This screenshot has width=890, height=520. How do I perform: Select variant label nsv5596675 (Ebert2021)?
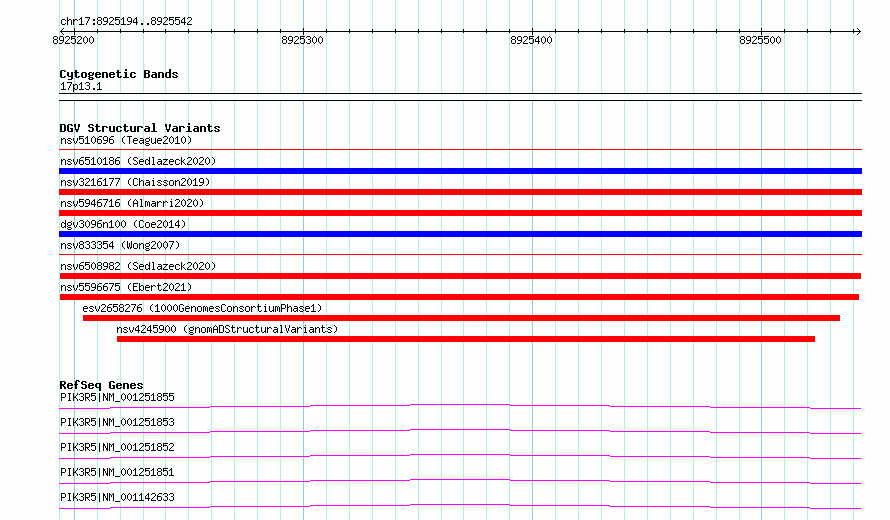pyautogui.click(x=126, y=287)
